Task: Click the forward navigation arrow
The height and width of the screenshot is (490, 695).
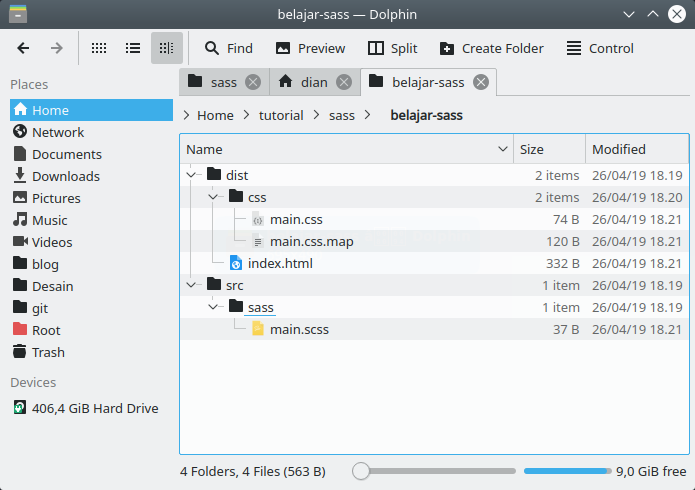Action: (57, 48)
